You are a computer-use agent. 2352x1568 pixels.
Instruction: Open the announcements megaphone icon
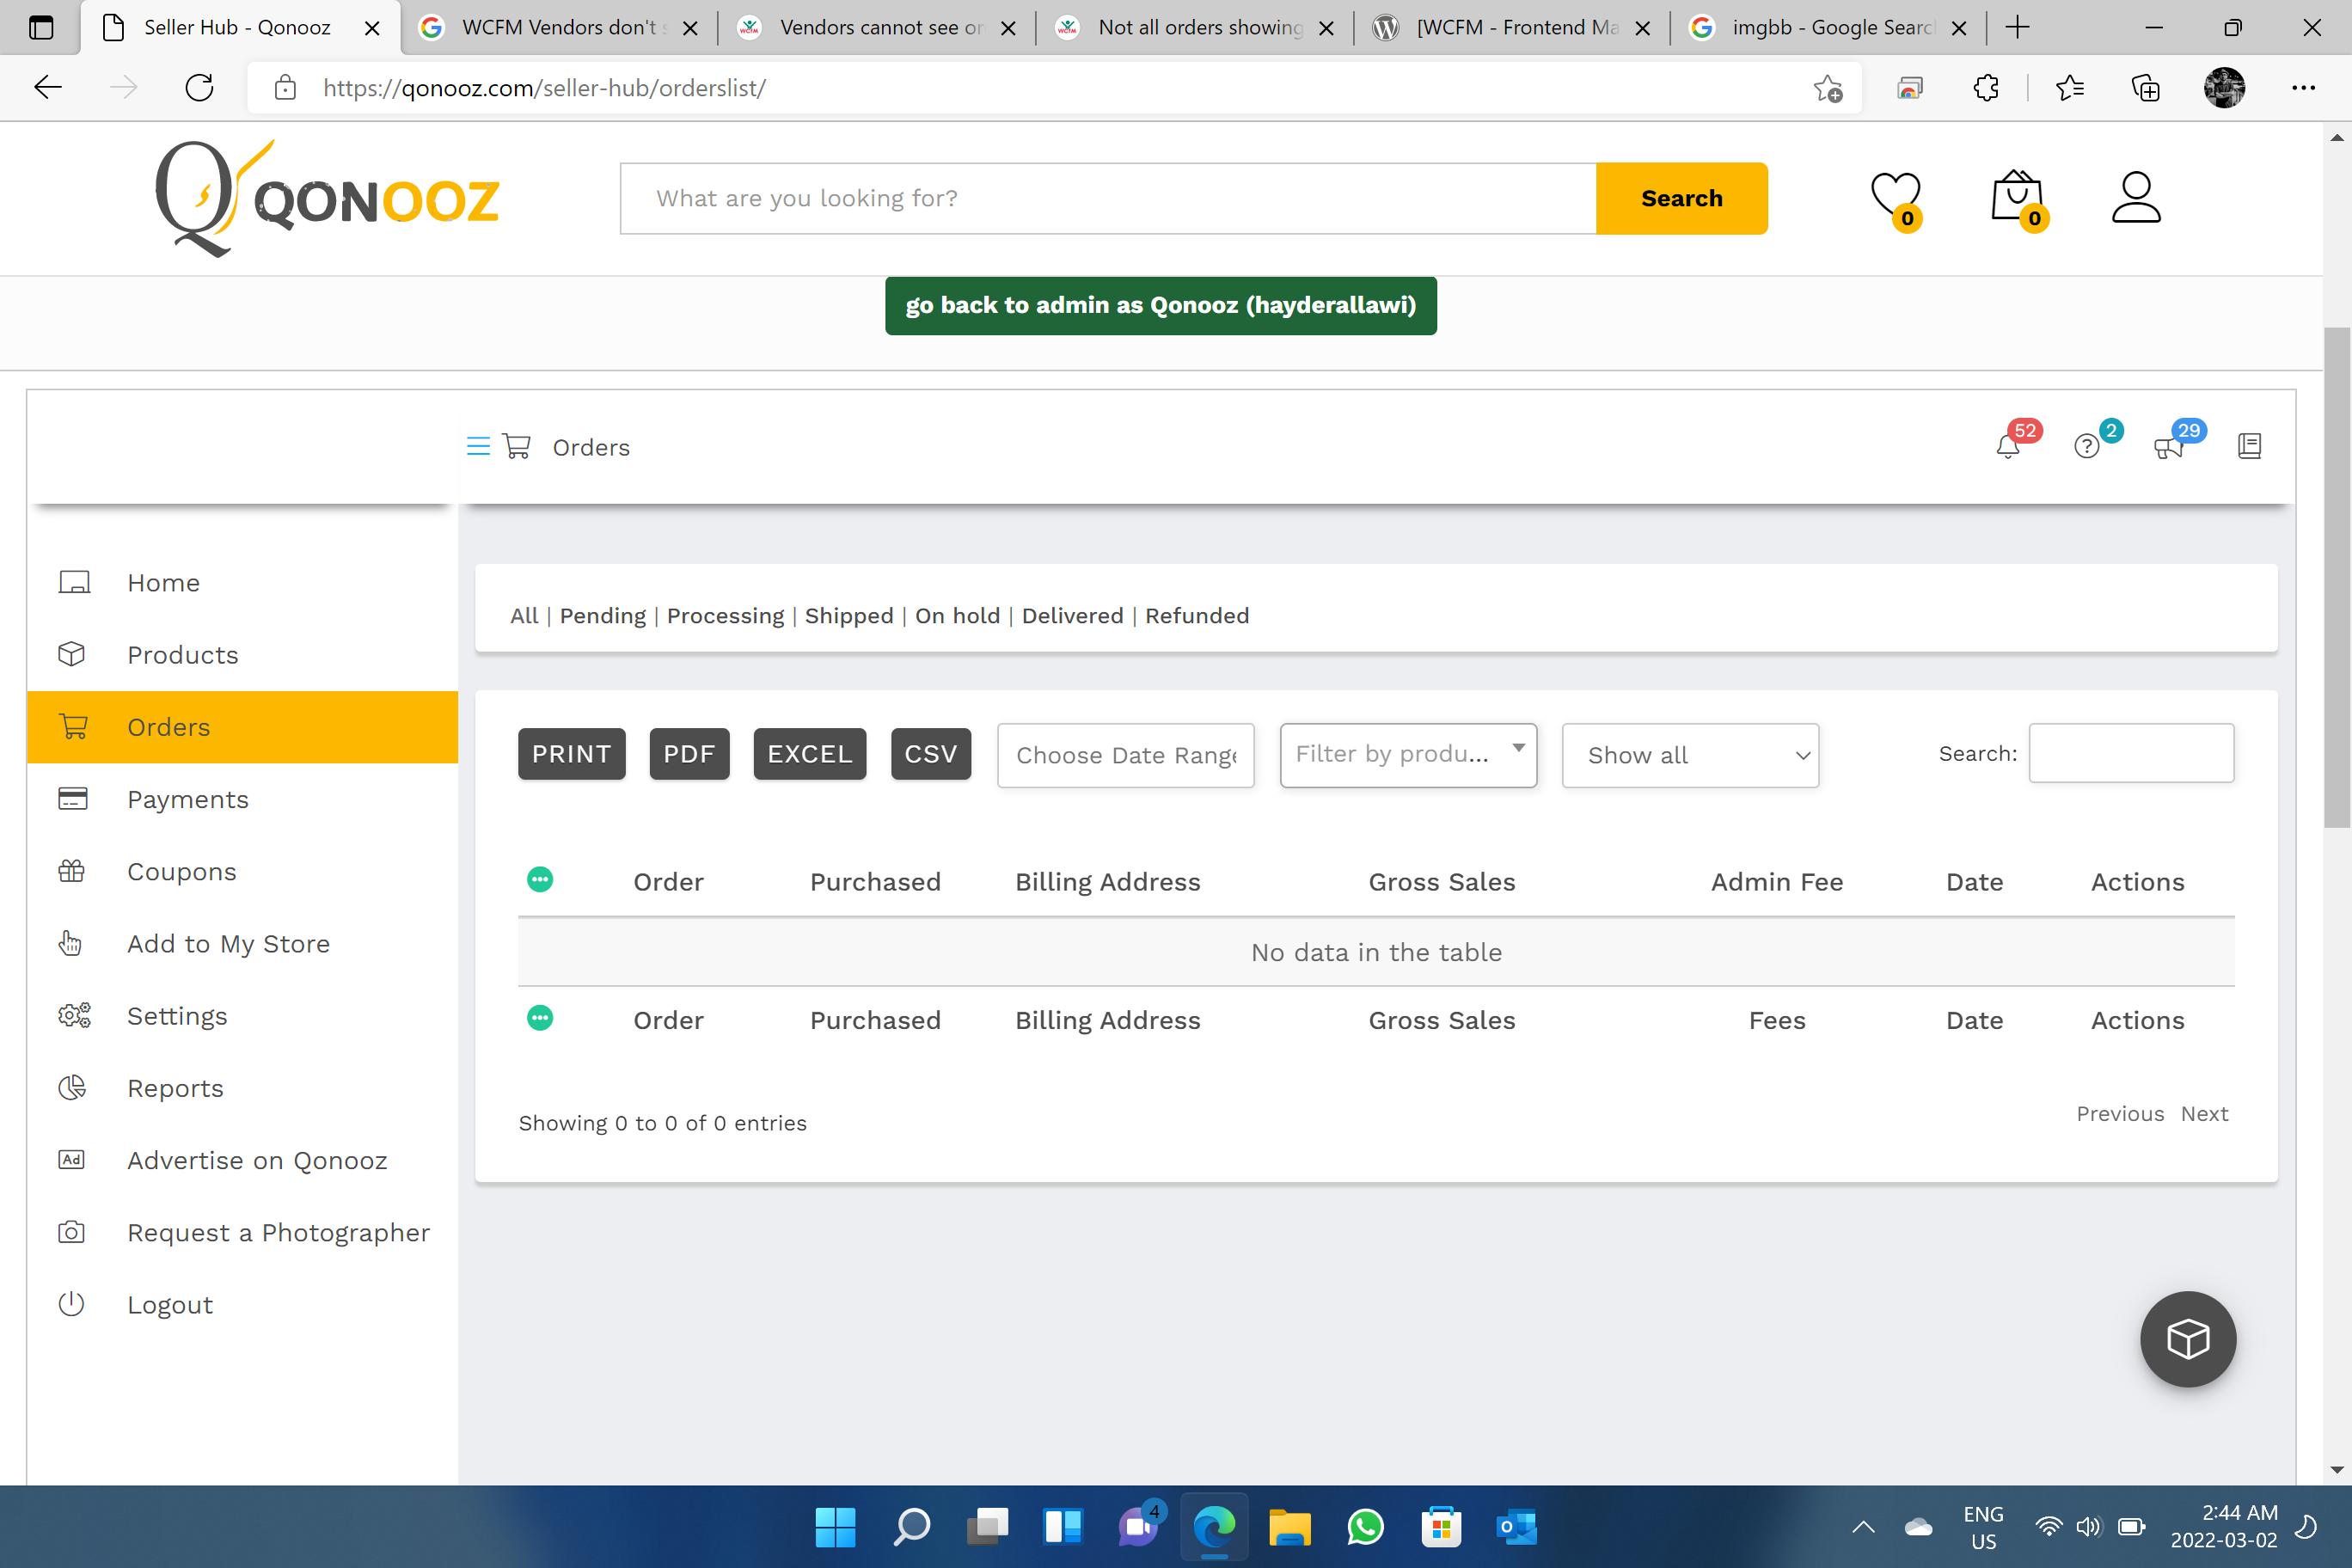(2168, 446)
